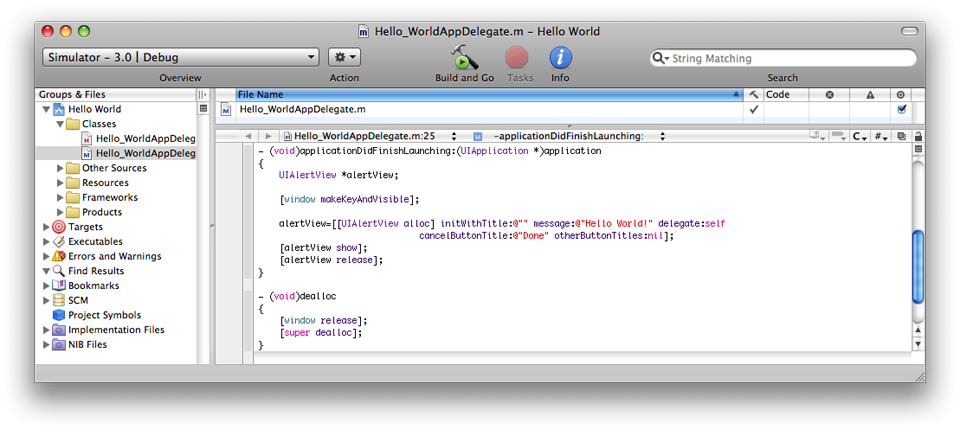
Task: Click the NIB Files smart group icon
Action: pos(59,344)
